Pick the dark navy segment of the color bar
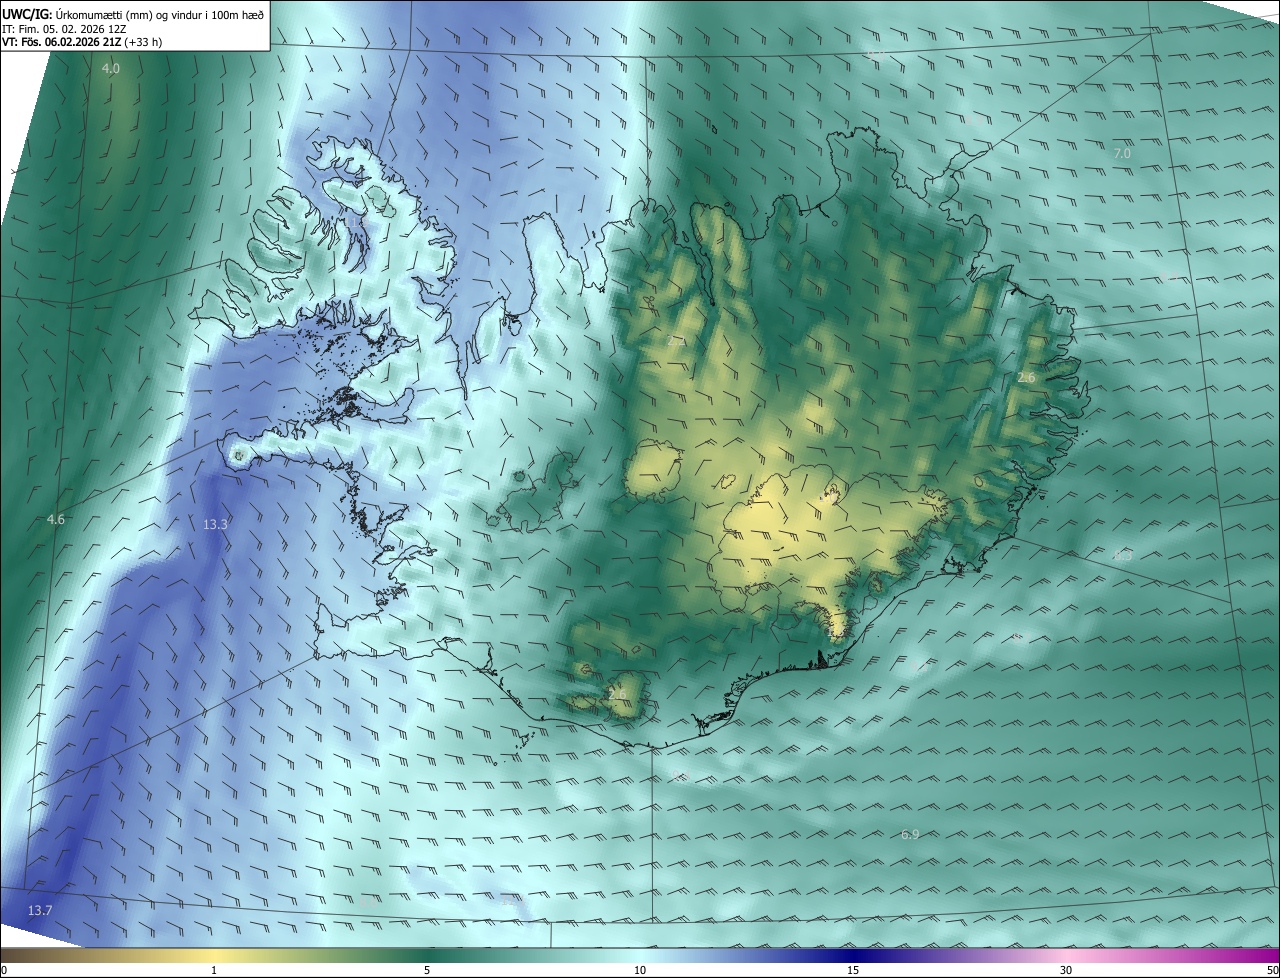 pos(853,955)
